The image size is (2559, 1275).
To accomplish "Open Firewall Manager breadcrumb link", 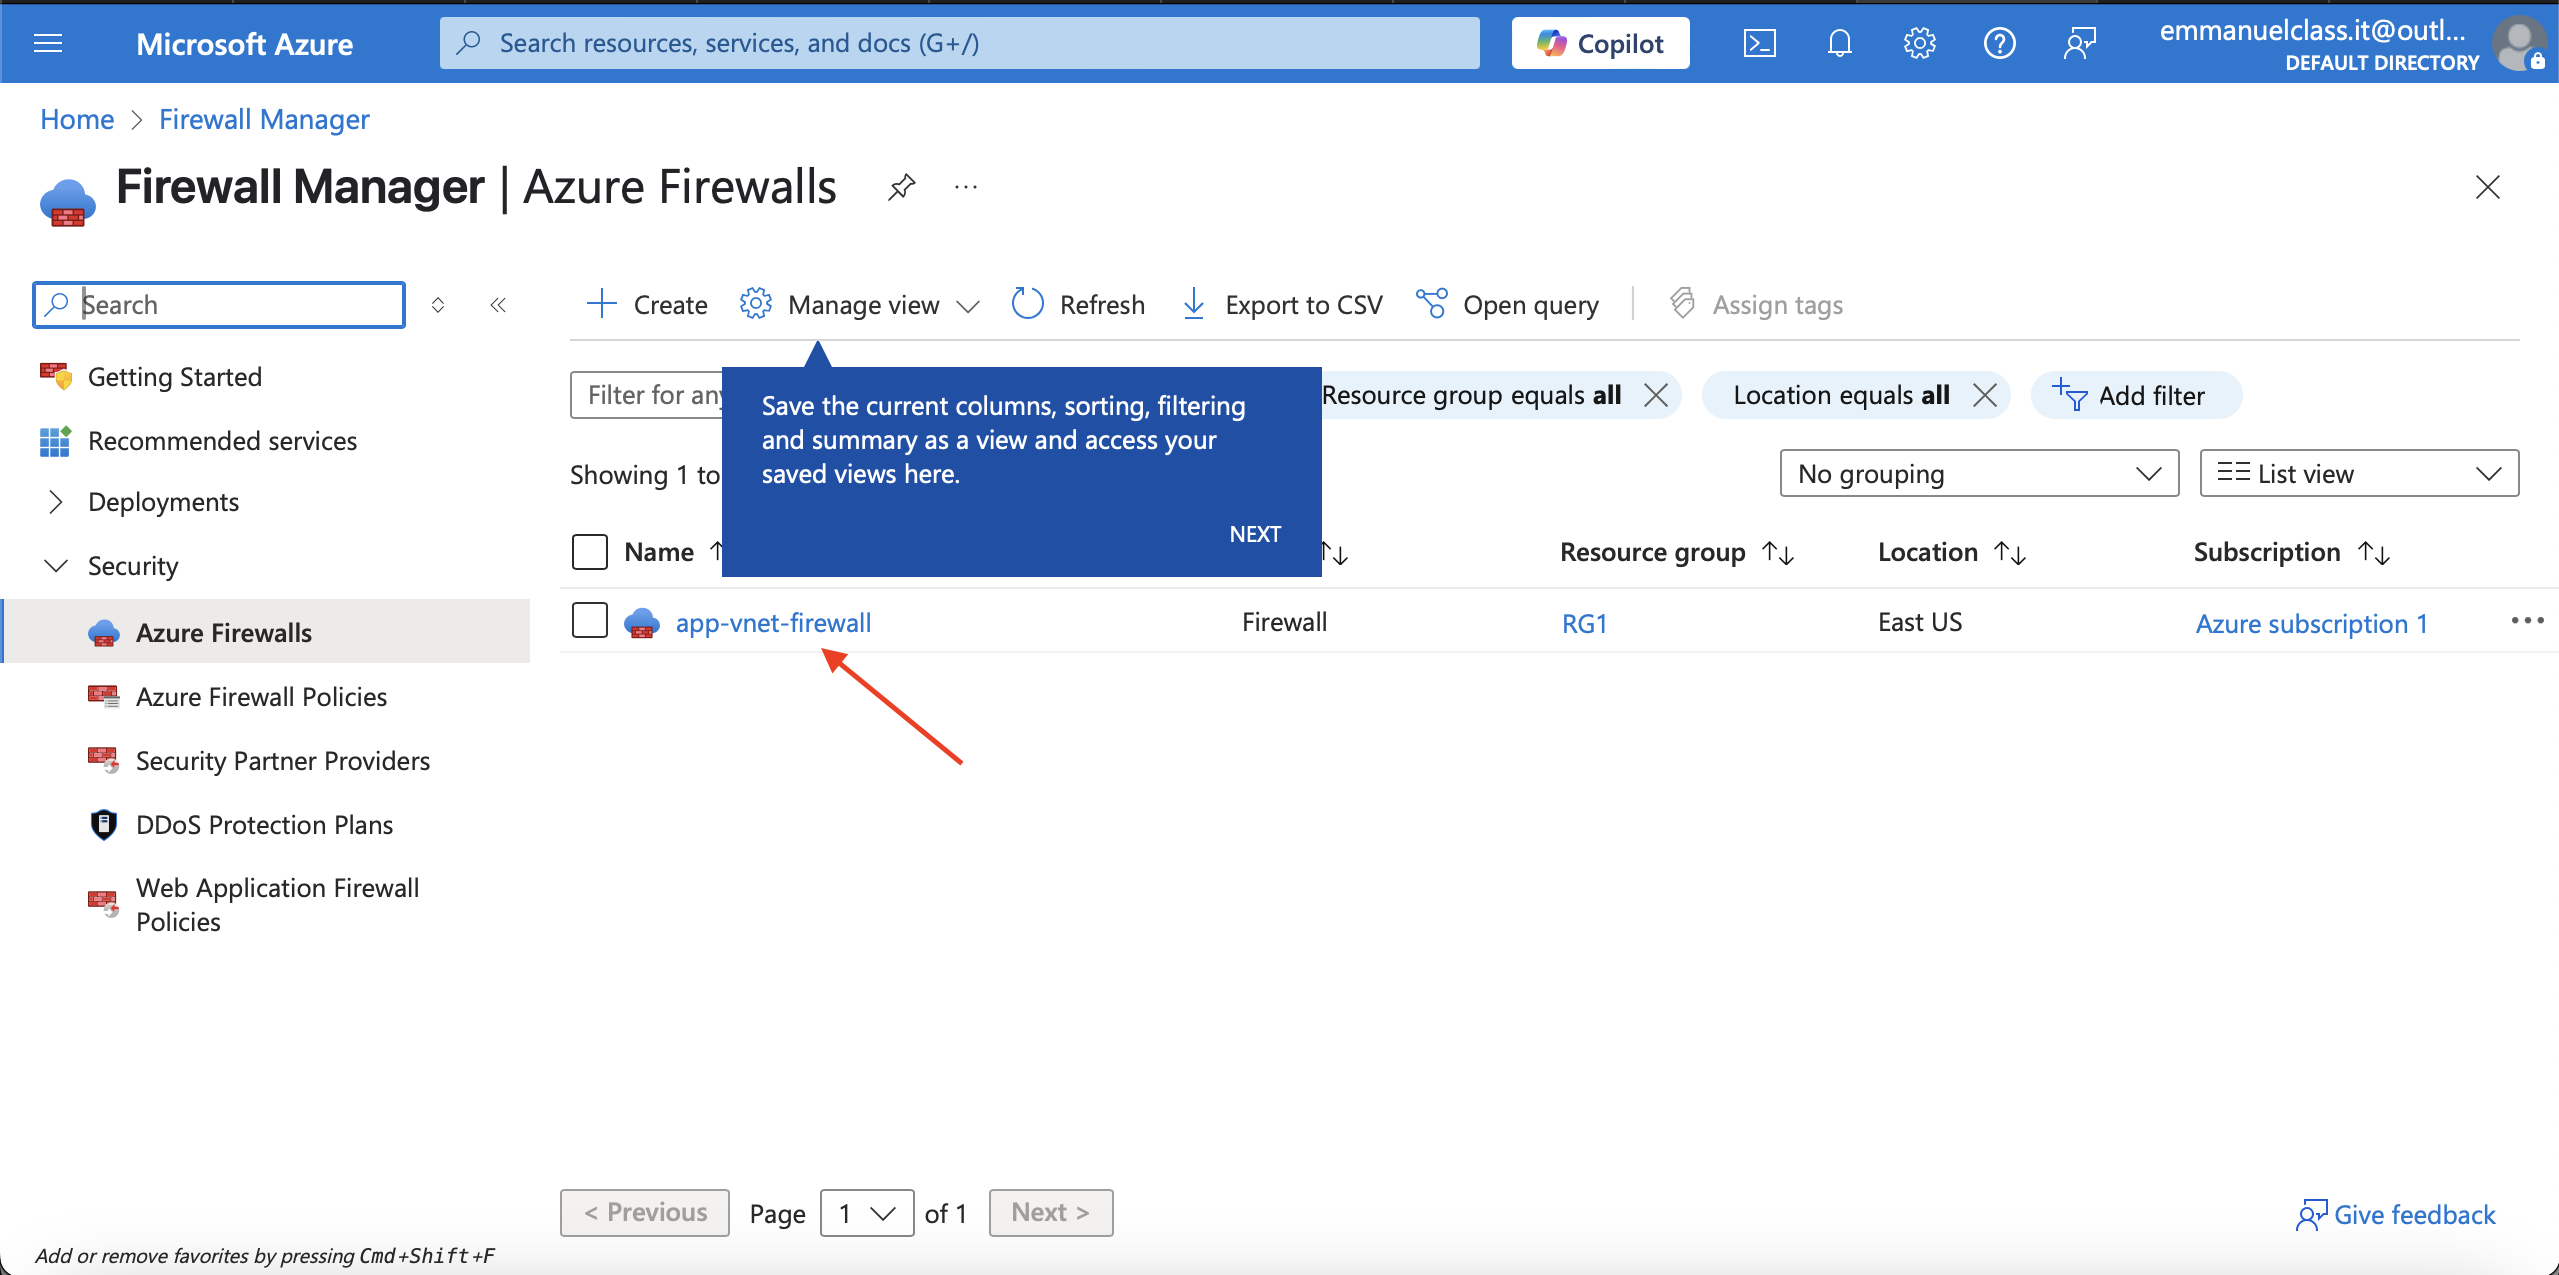I will tap(264, 119).
